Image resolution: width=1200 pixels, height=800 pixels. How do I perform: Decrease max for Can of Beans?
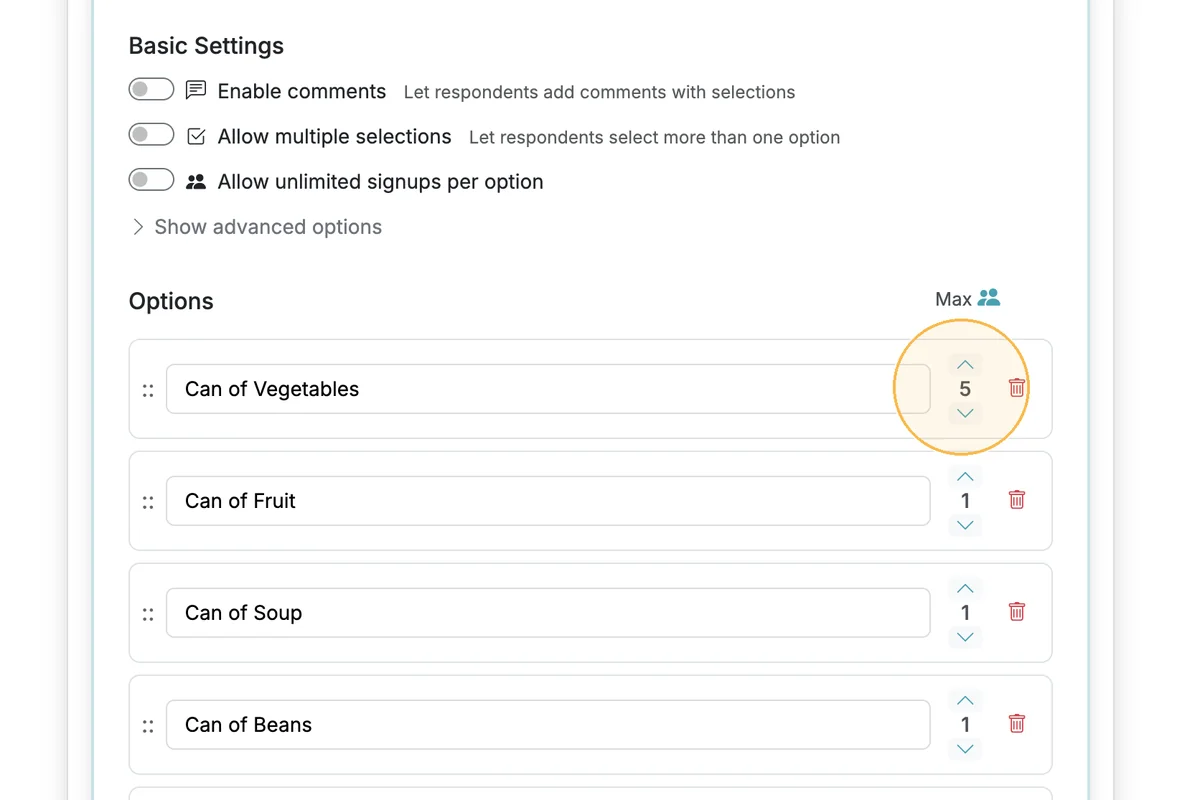[965, 749]
